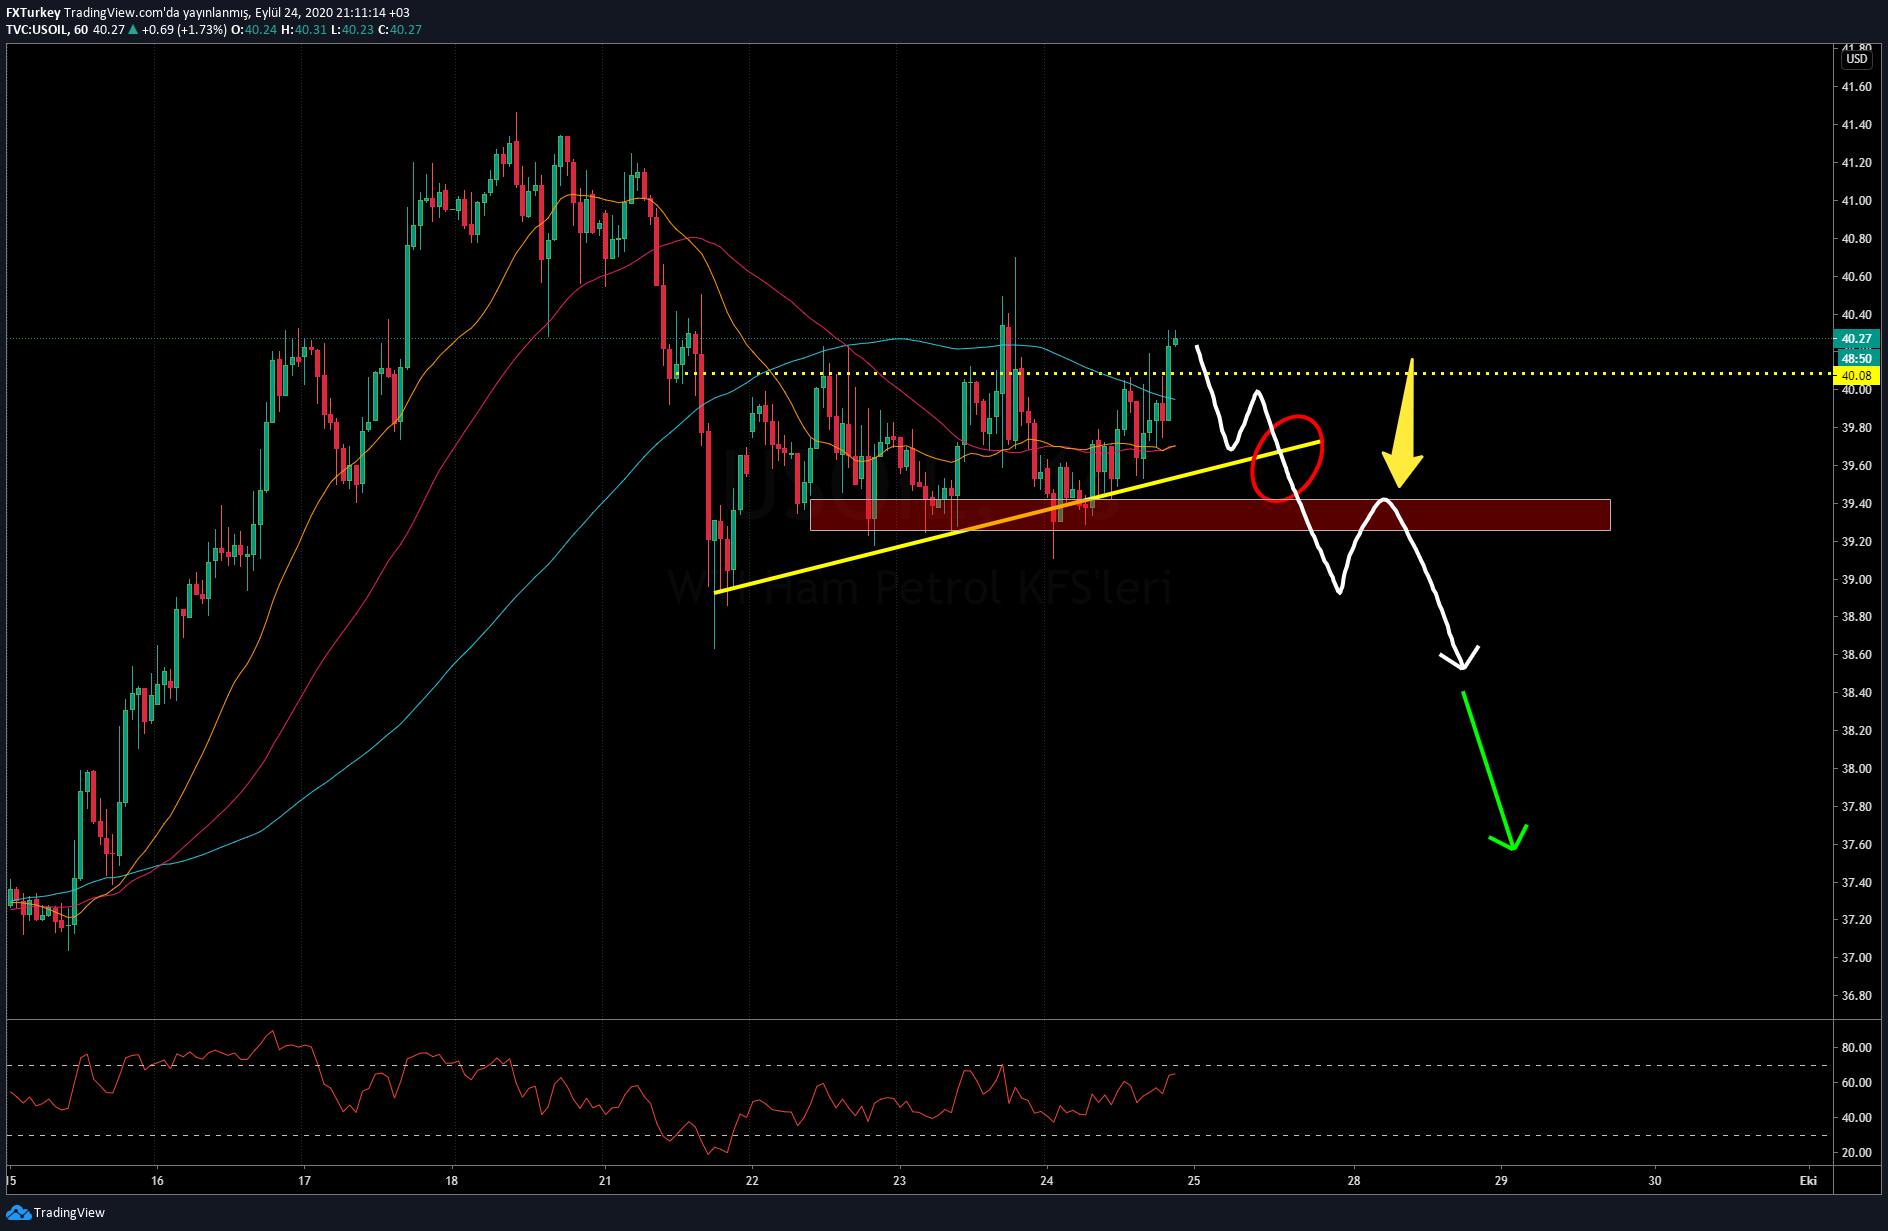Select the L:40.23 low value in header
The width and height of the screenshot is (1888, 1231).
[352, 30]
